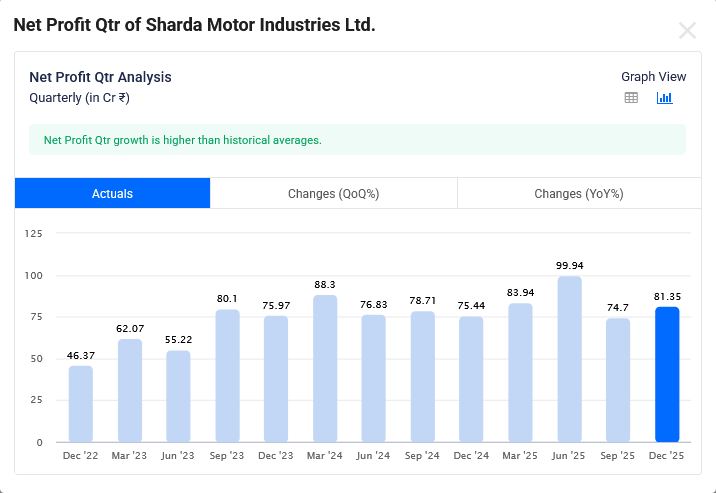
Task: Switch to Changes (YoY%) tab
Action: [578, 193]
